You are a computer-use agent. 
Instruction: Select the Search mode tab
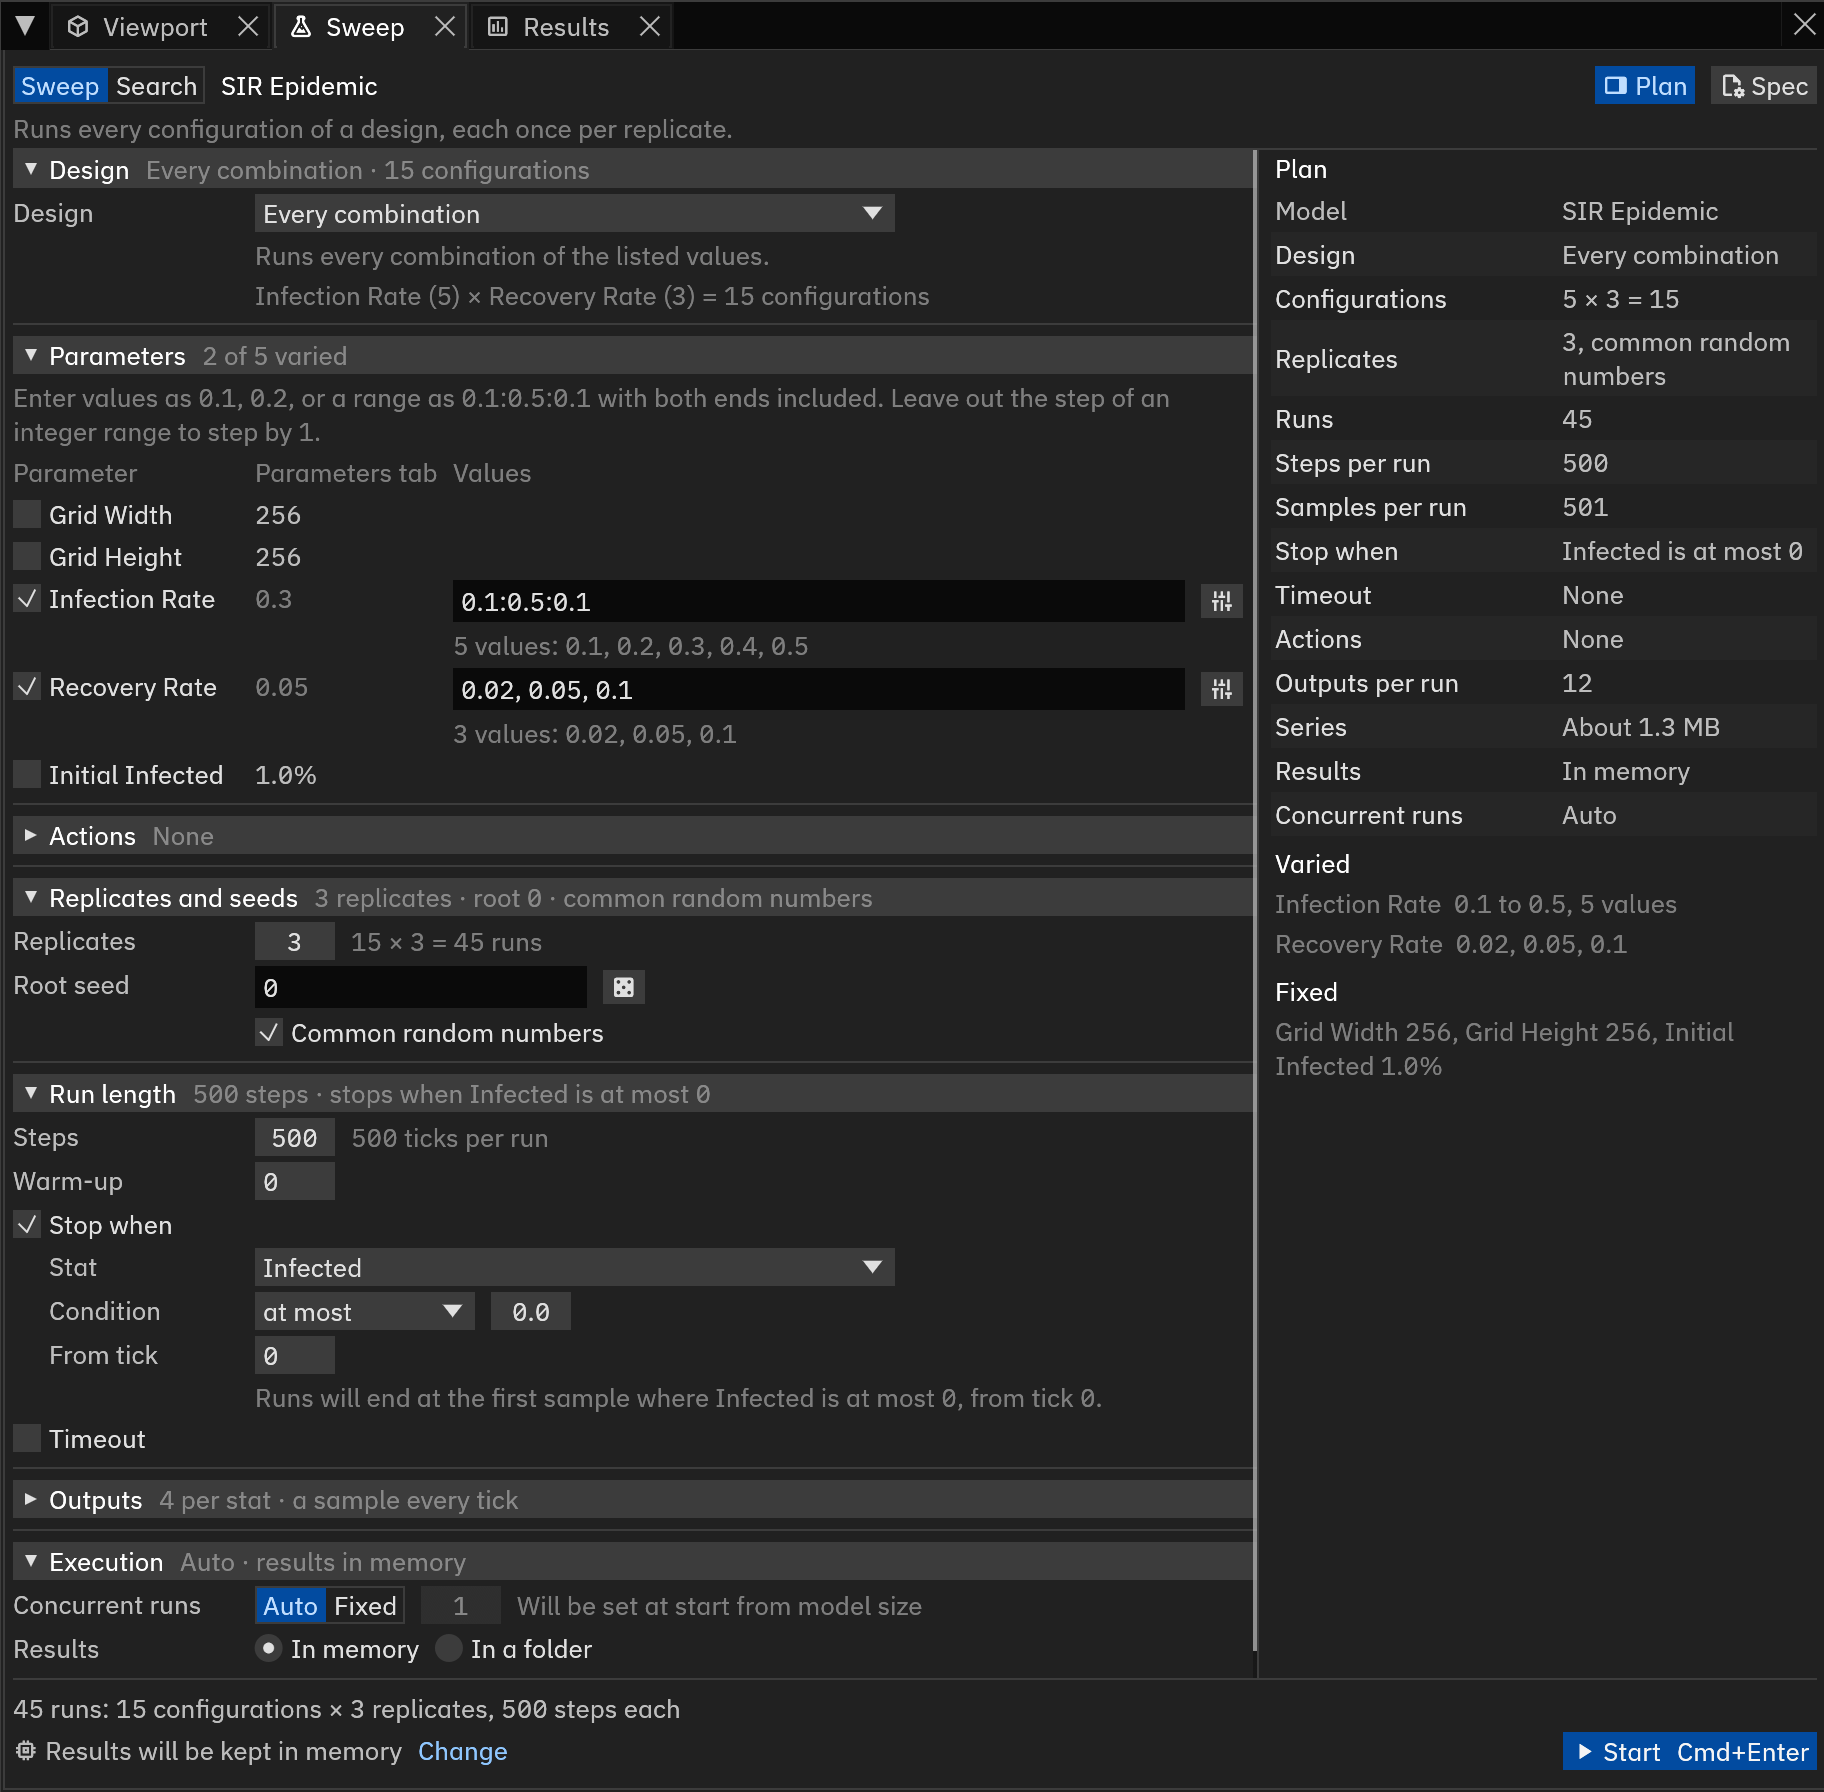click(x=156, y=86)
